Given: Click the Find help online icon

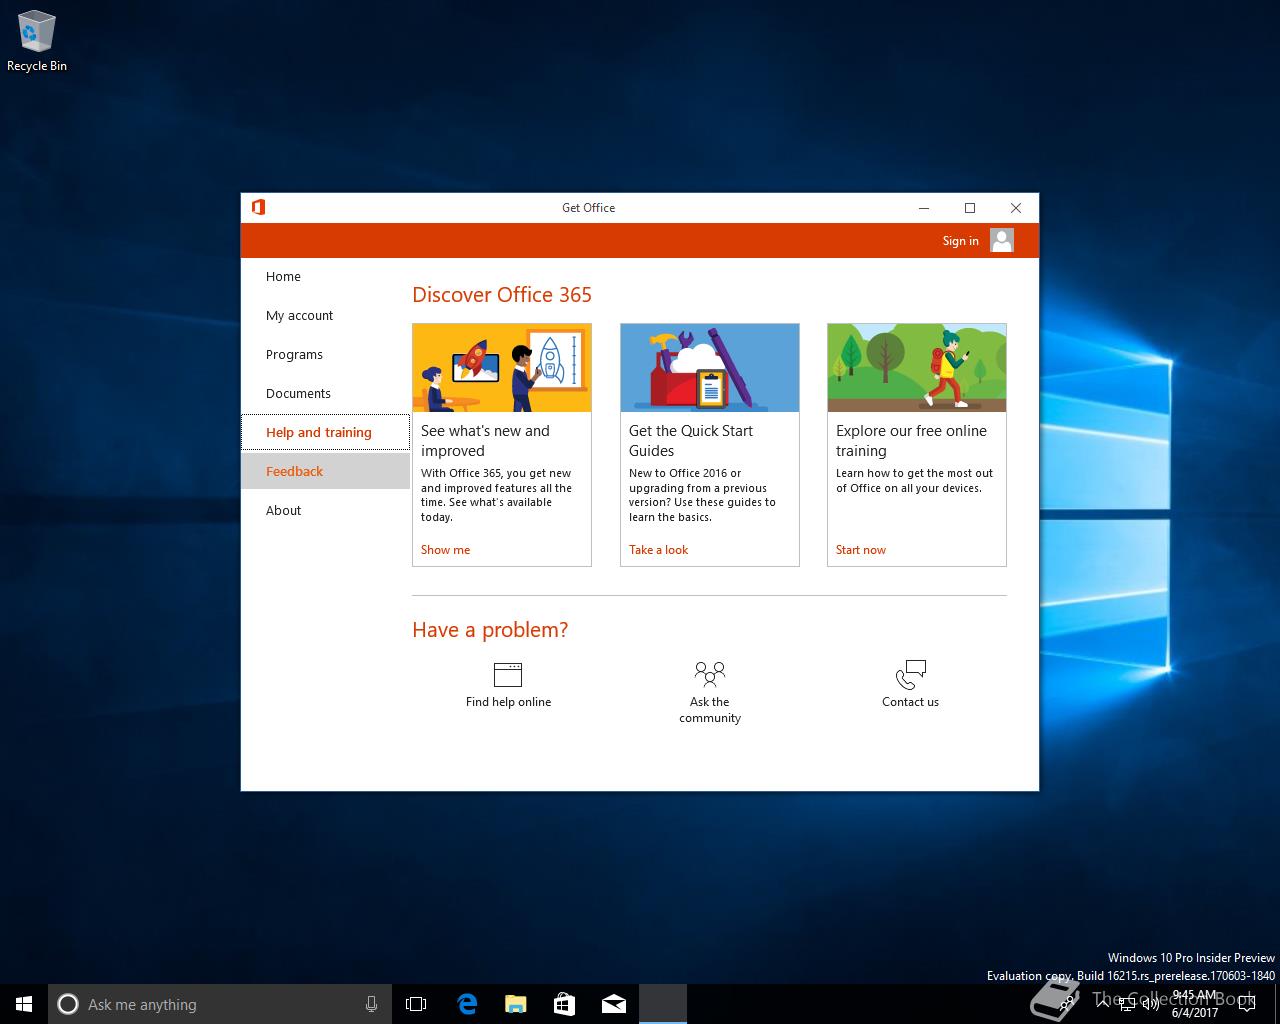Looking at the screenshot, I should click(508, 674).
